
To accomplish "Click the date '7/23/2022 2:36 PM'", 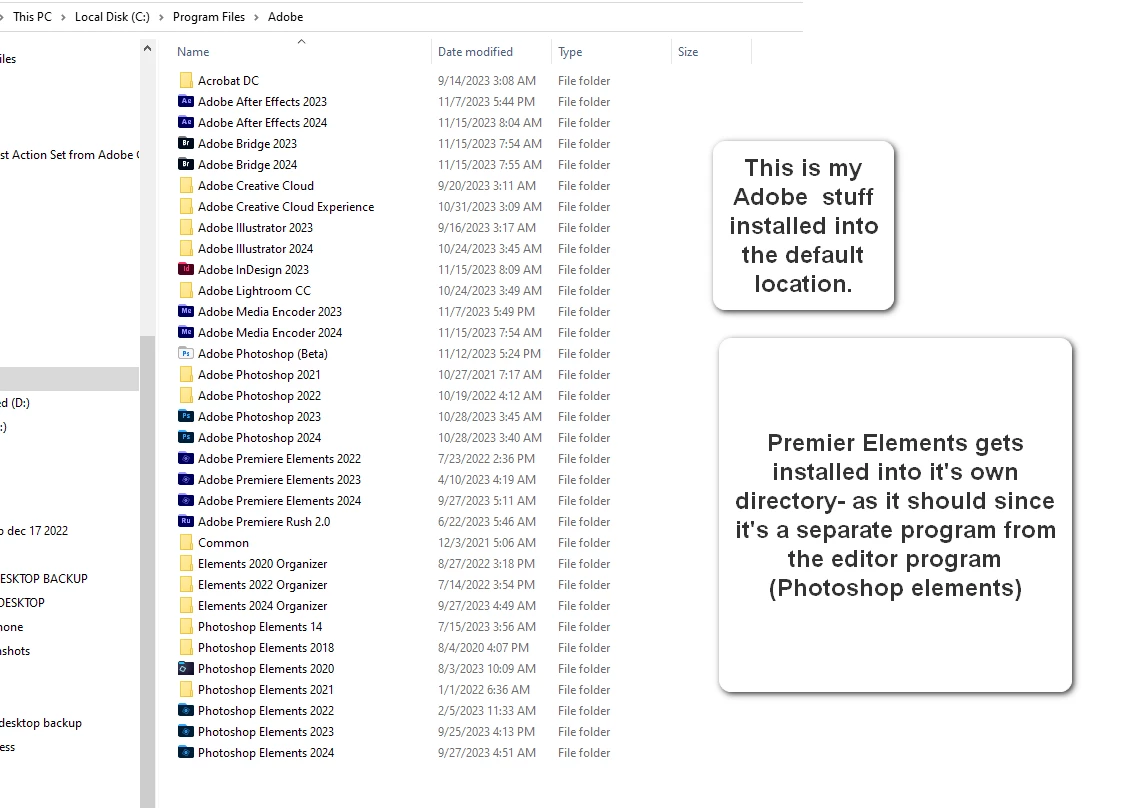I will (487, 459).
